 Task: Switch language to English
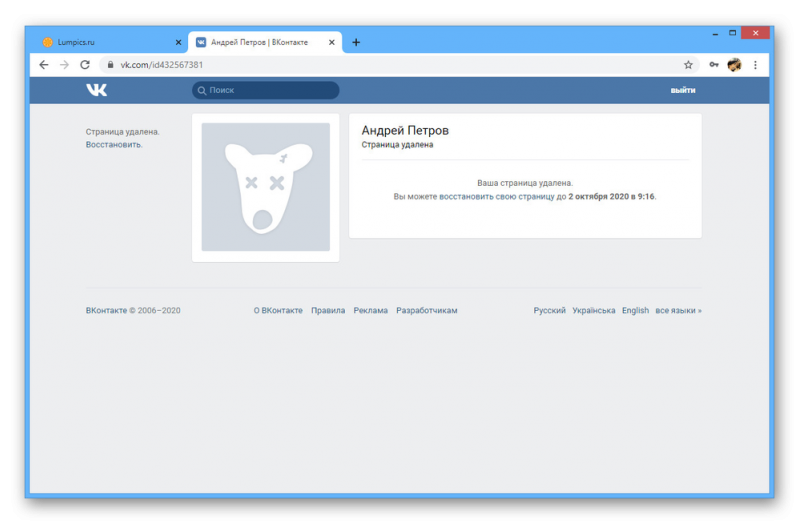coord(635,310)
